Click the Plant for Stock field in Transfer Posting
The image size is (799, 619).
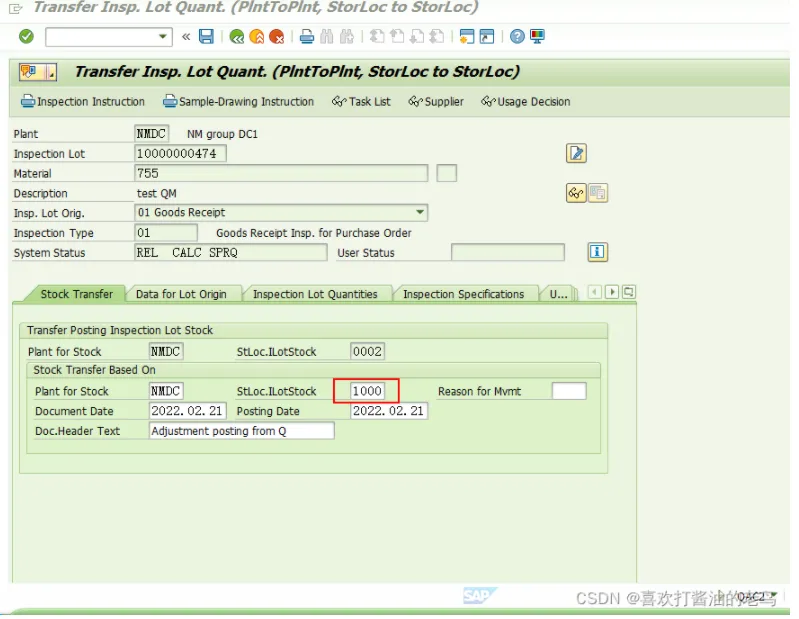166,352
